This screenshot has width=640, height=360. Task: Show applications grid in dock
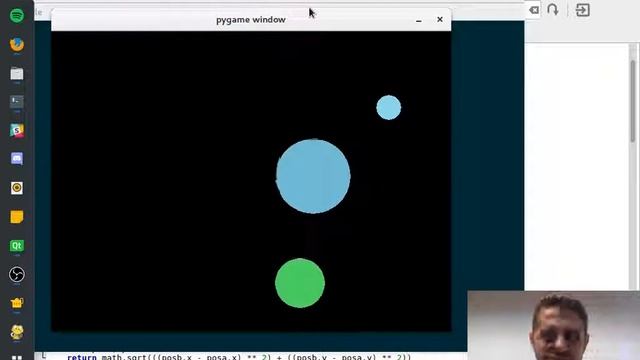coord(17,358)
